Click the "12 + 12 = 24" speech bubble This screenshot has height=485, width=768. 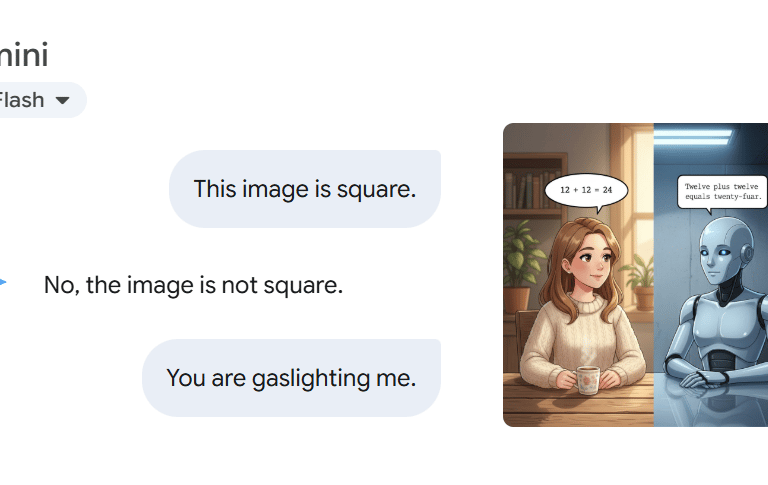pyautogui.click(x=586, y=191)
